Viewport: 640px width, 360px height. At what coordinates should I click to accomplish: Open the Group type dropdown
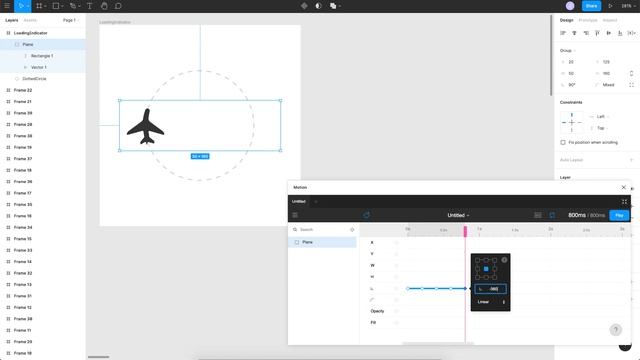point(568,51)
